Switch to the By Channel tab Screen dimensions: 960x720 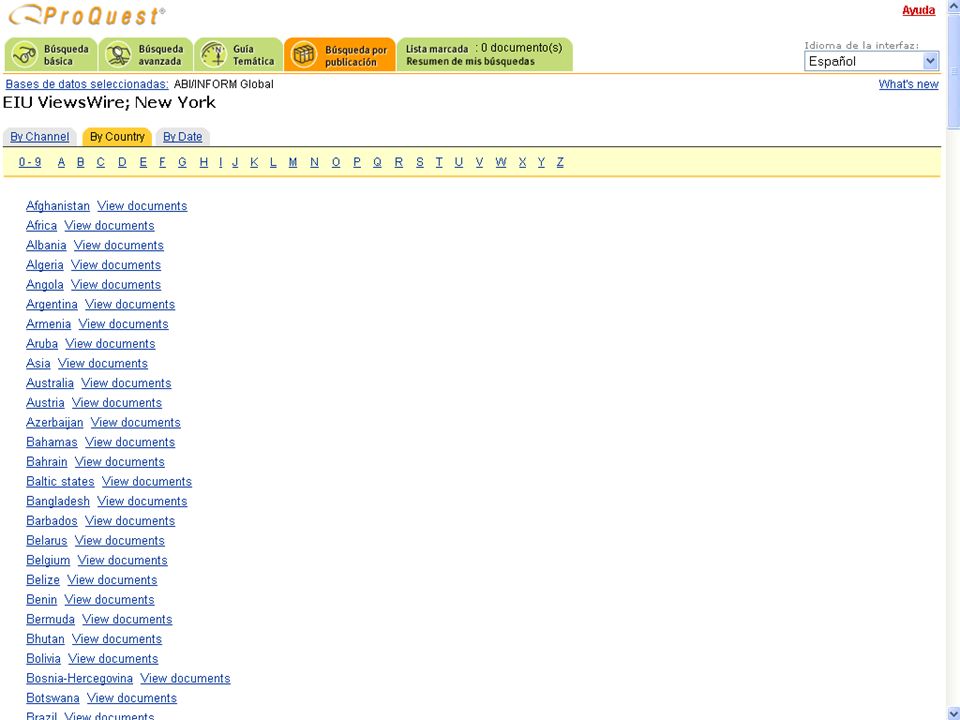click(x=40, y=137)
